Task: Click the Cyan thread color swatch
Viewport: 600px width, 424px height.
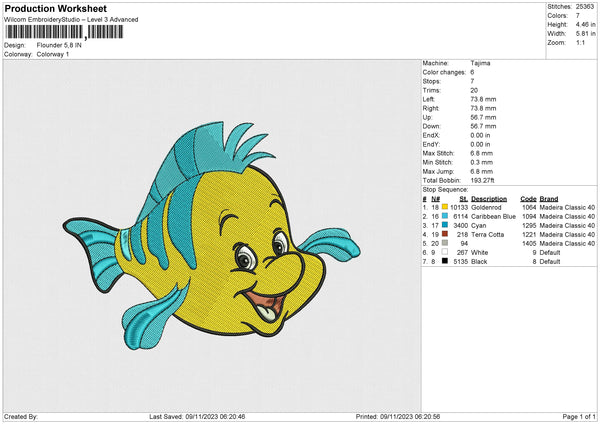Action: click(x=445, y=225)
